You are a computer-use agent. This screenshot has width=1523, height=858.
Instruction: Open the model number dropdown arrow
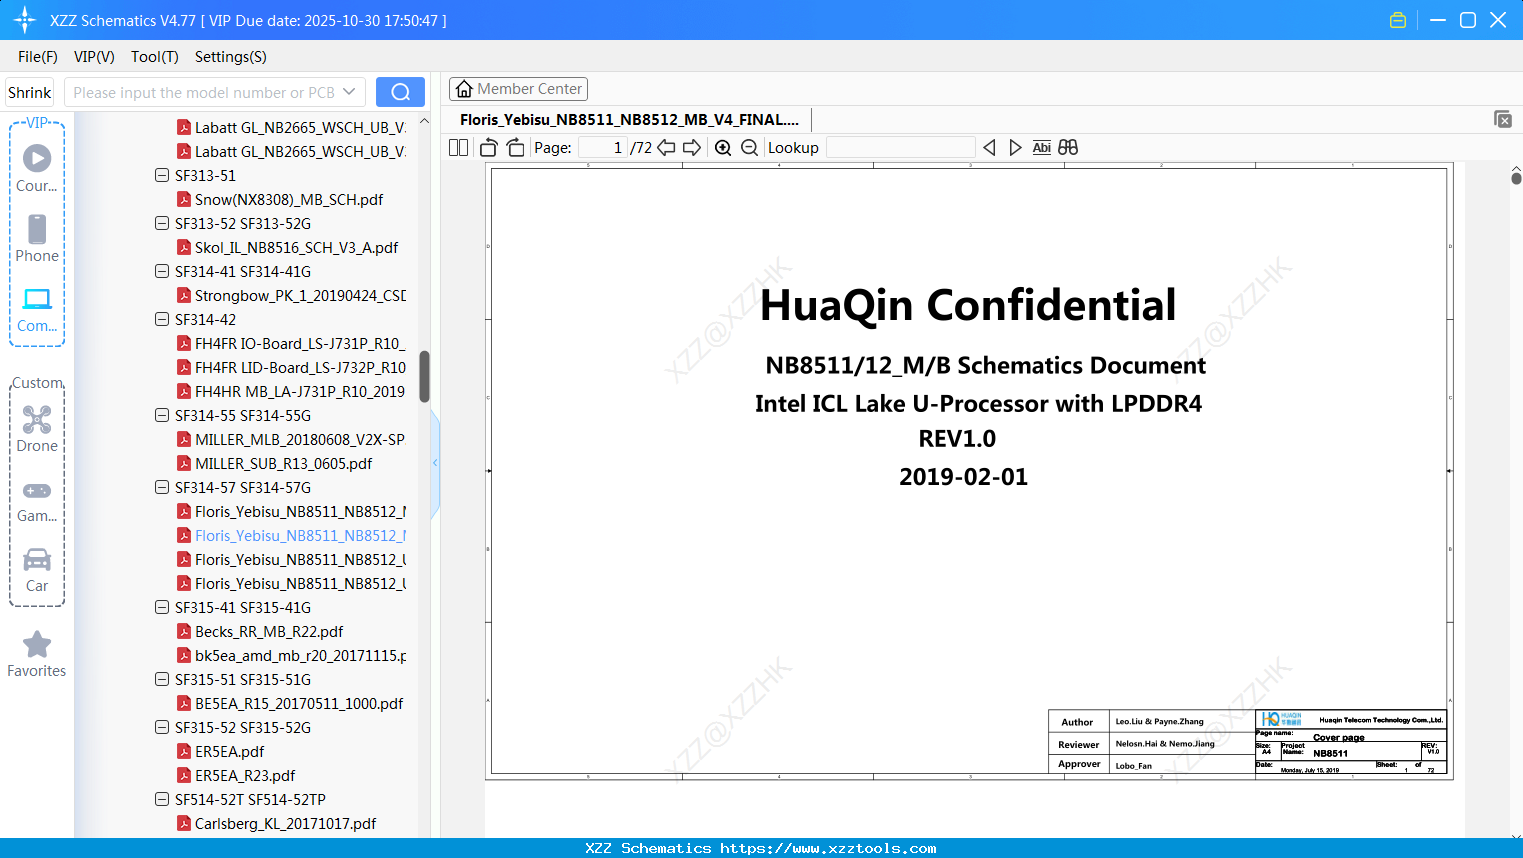coord(349,92)
